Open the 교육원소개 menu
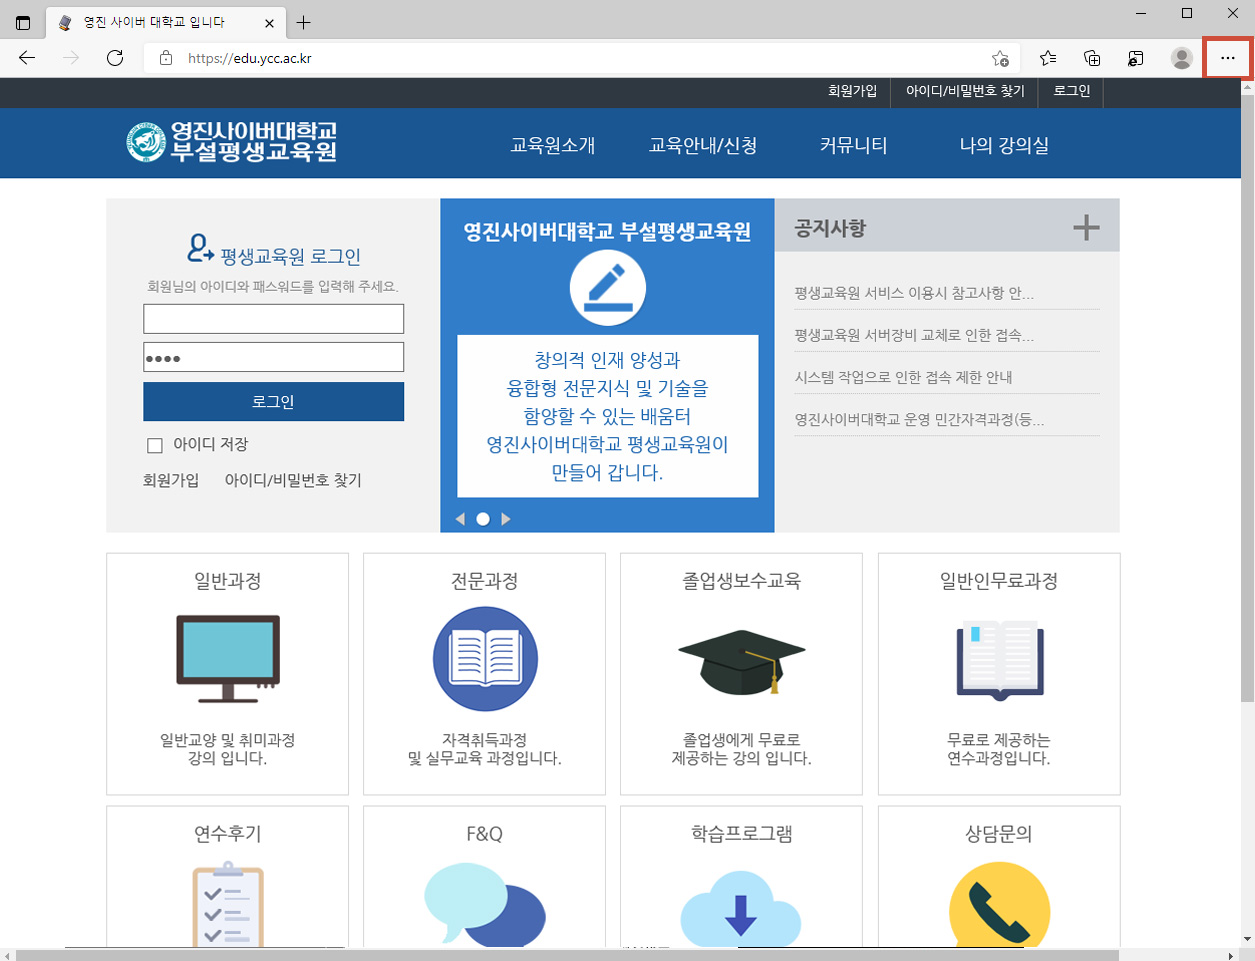The image size is (1255, 961). (x=552, y=145)
